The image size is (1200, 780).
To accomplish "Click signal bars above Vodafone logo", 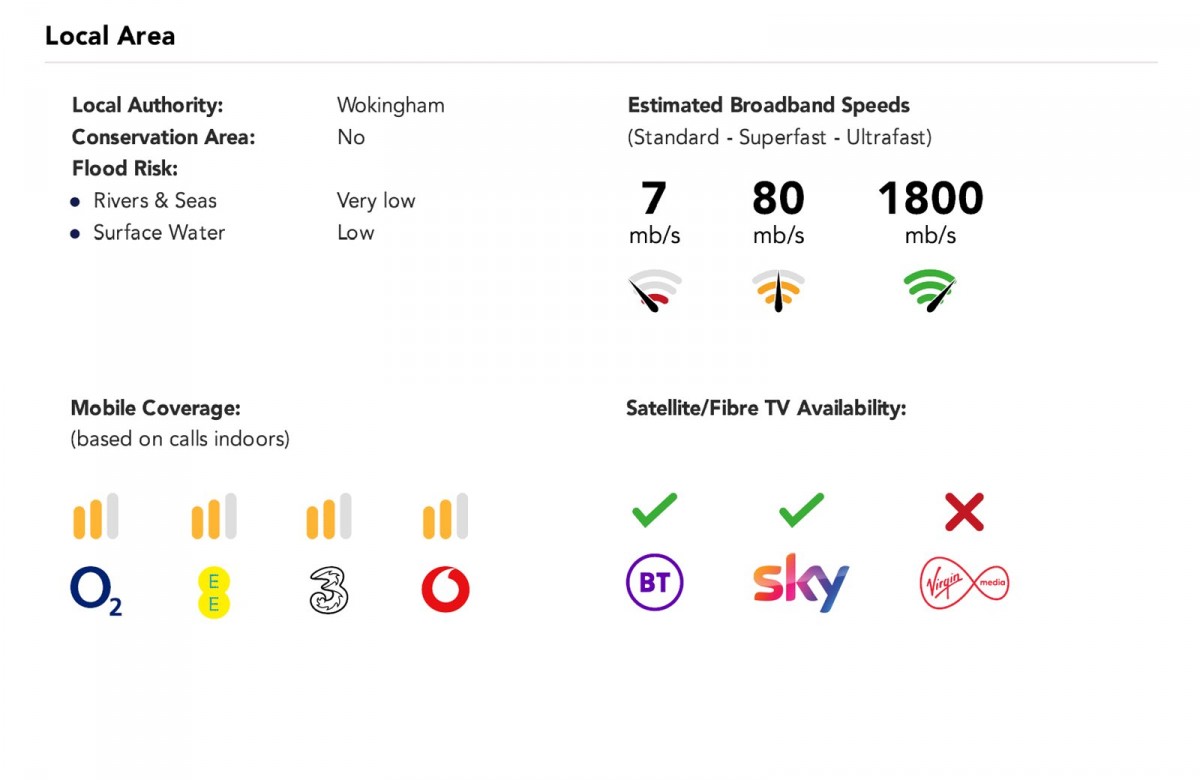I will [445, 517].
